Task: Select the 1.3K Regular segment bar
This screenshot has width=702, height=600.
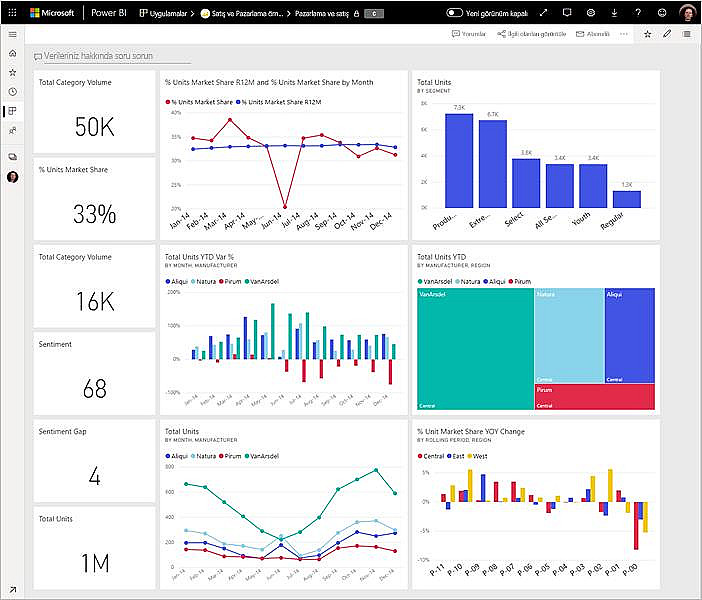Action: click(x=627, y=199)
